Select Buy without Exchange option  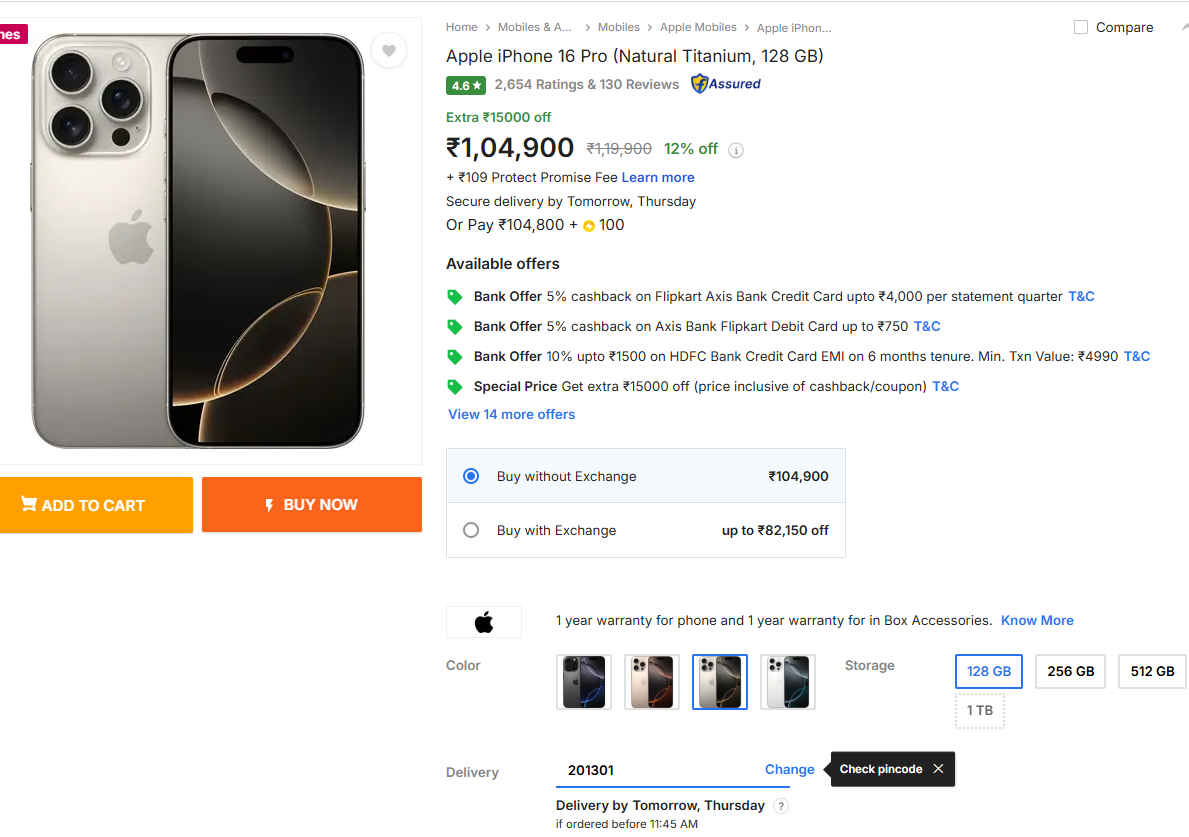pyautogui.click(x=471, y=476)
